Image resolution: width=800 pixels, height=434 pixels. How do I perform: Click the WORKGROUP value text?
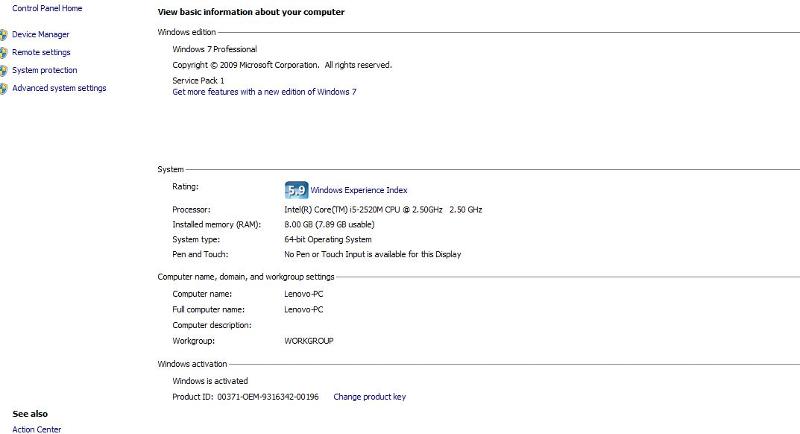coord(309,341)
